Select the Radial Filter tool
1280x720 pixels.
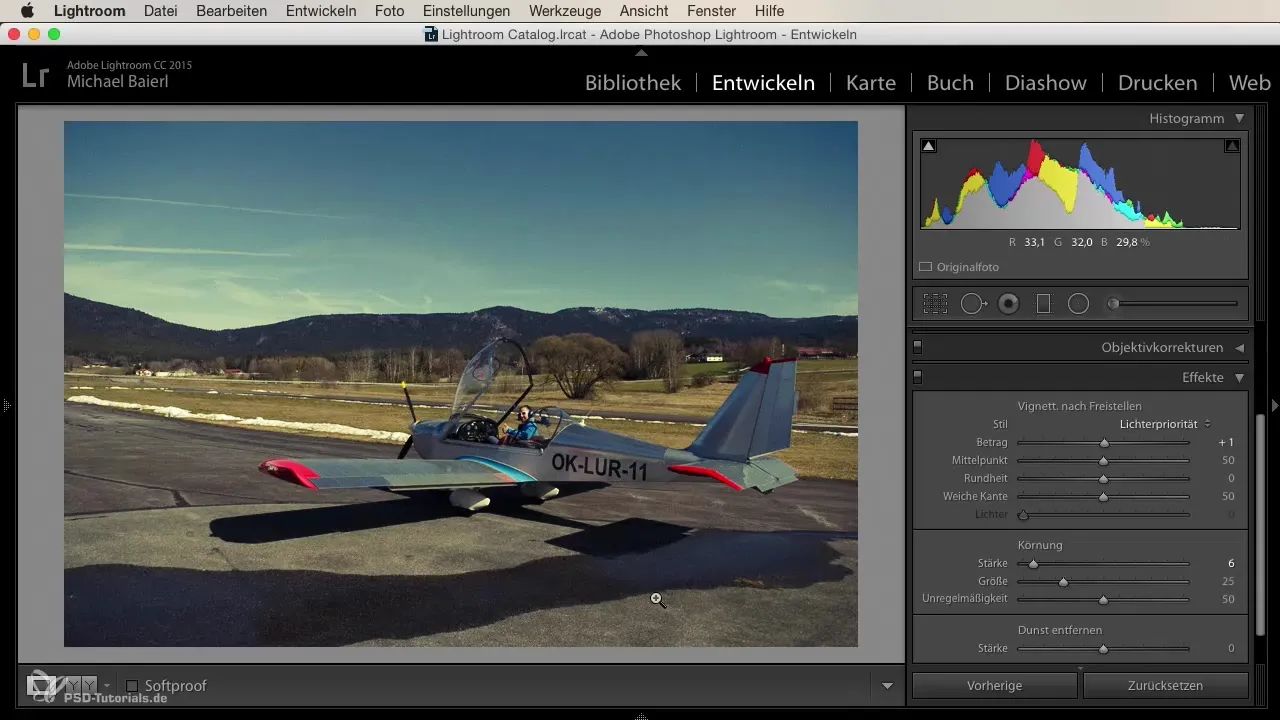click(1078, 304)
